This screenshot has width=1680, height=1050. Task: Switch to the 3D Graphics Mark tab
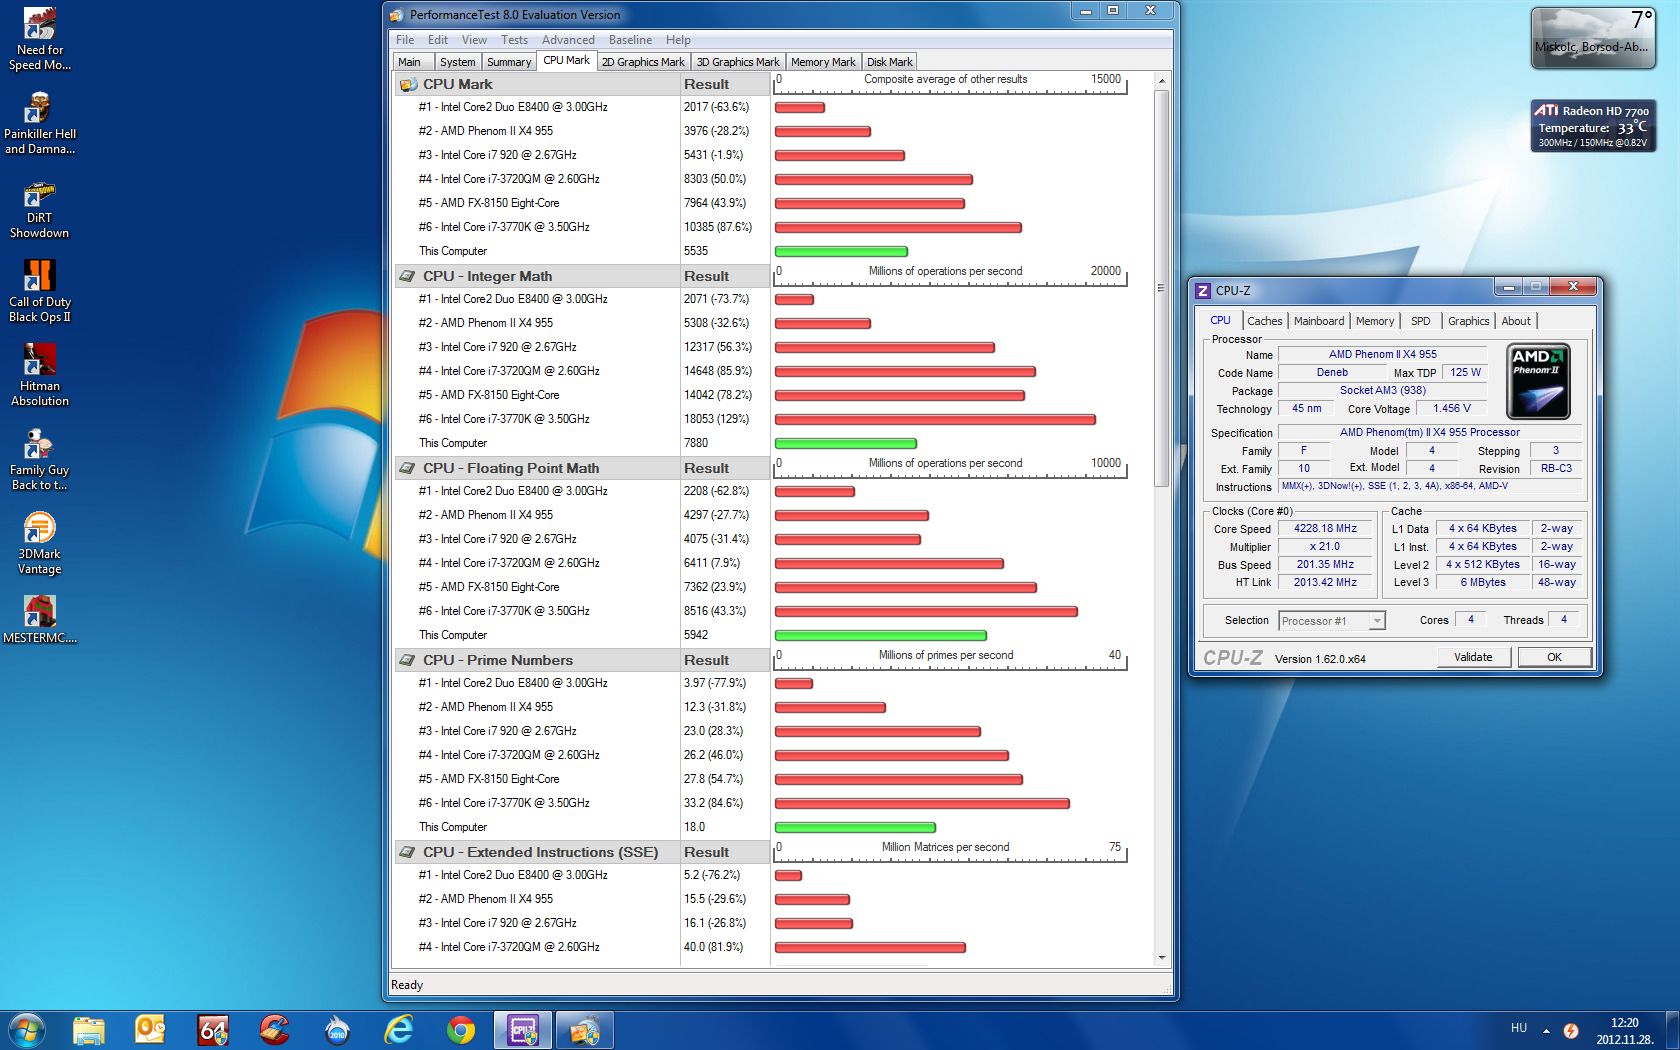click(x=738, y=62)
